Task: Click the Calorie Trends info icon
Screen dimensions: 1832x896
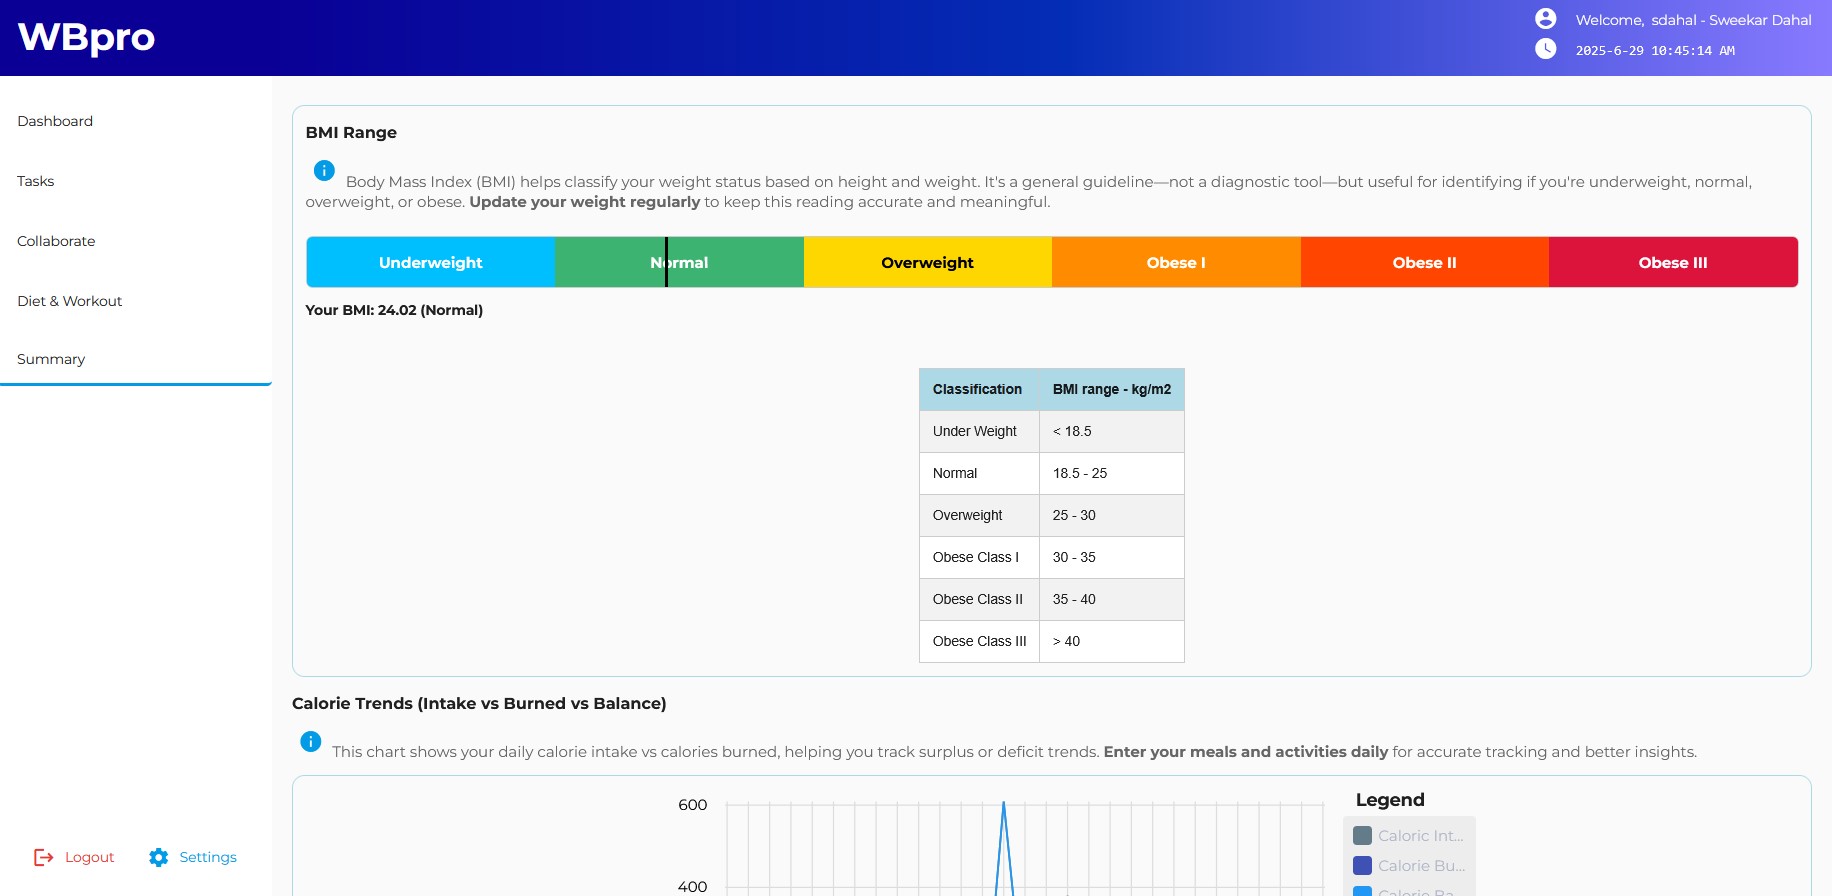Action: [x=311, y=741]
